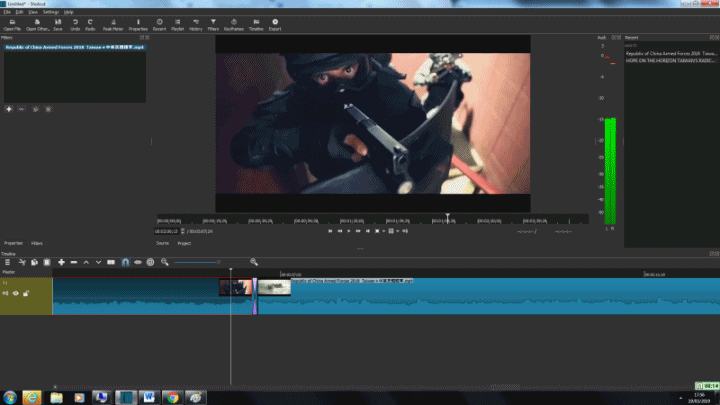Click the timeline cut (scissors) icon

[21, 262]
